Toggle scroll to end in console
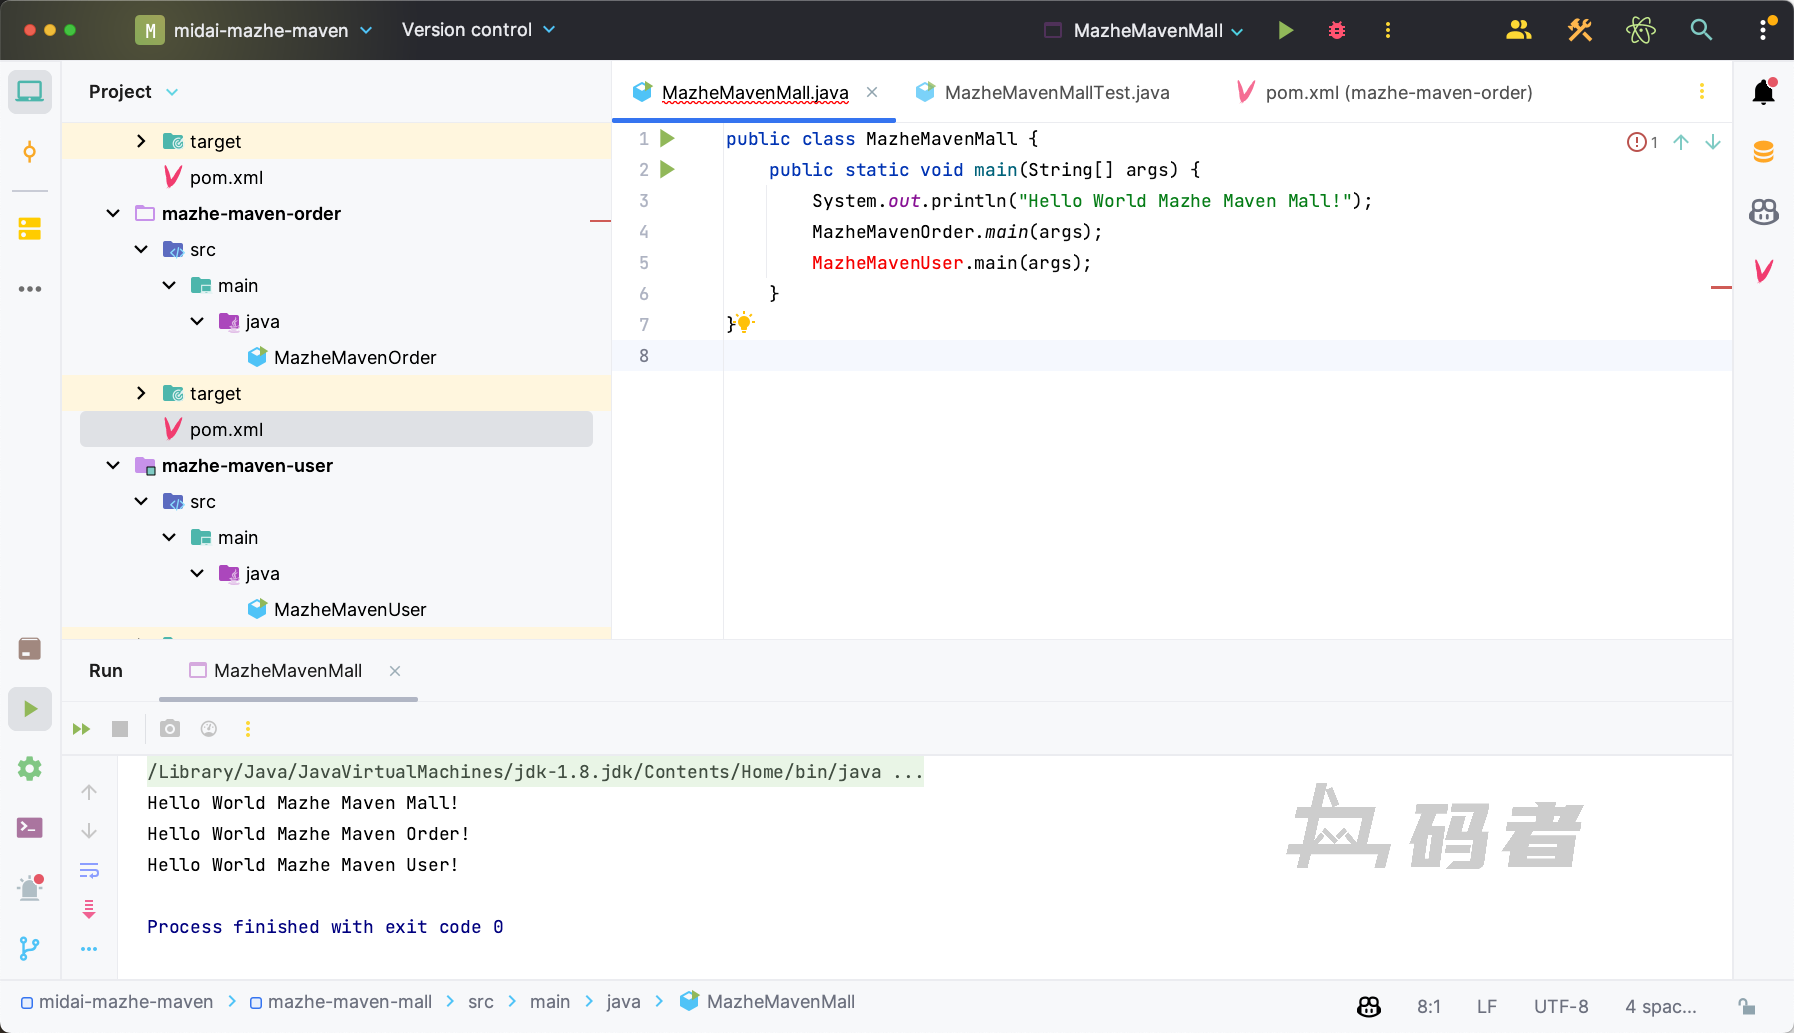 (x=89, y=909)
